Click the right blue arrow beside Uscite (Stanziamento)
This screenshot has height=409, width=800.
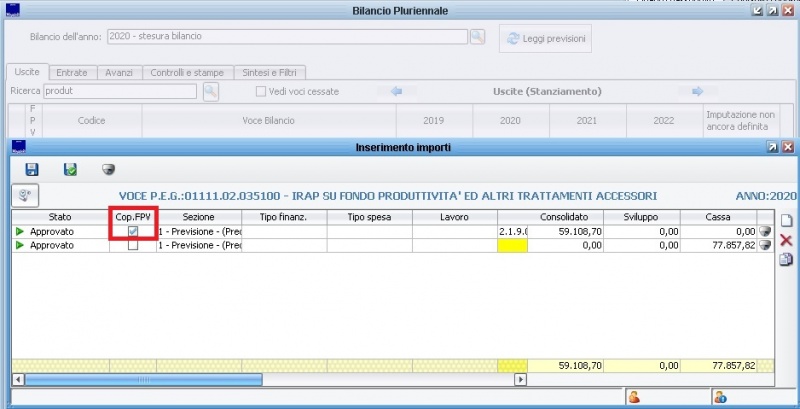pos(697,92)
